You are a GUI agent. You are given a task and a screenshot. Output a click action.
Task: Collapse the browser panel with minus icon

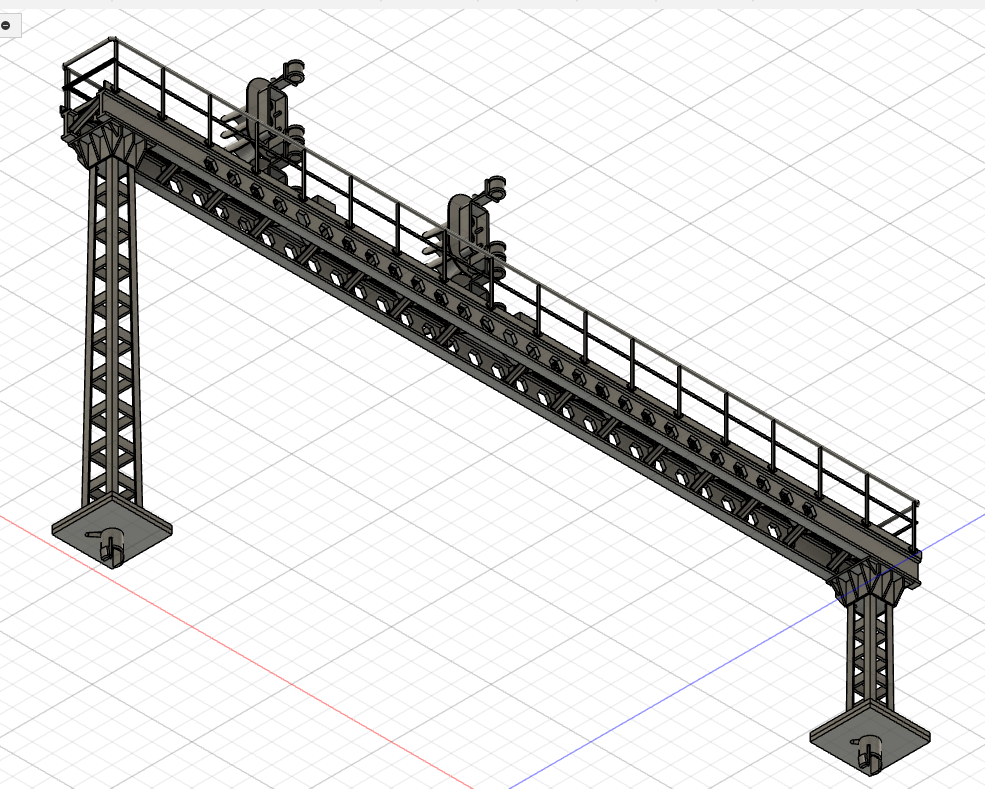point(5,24)
